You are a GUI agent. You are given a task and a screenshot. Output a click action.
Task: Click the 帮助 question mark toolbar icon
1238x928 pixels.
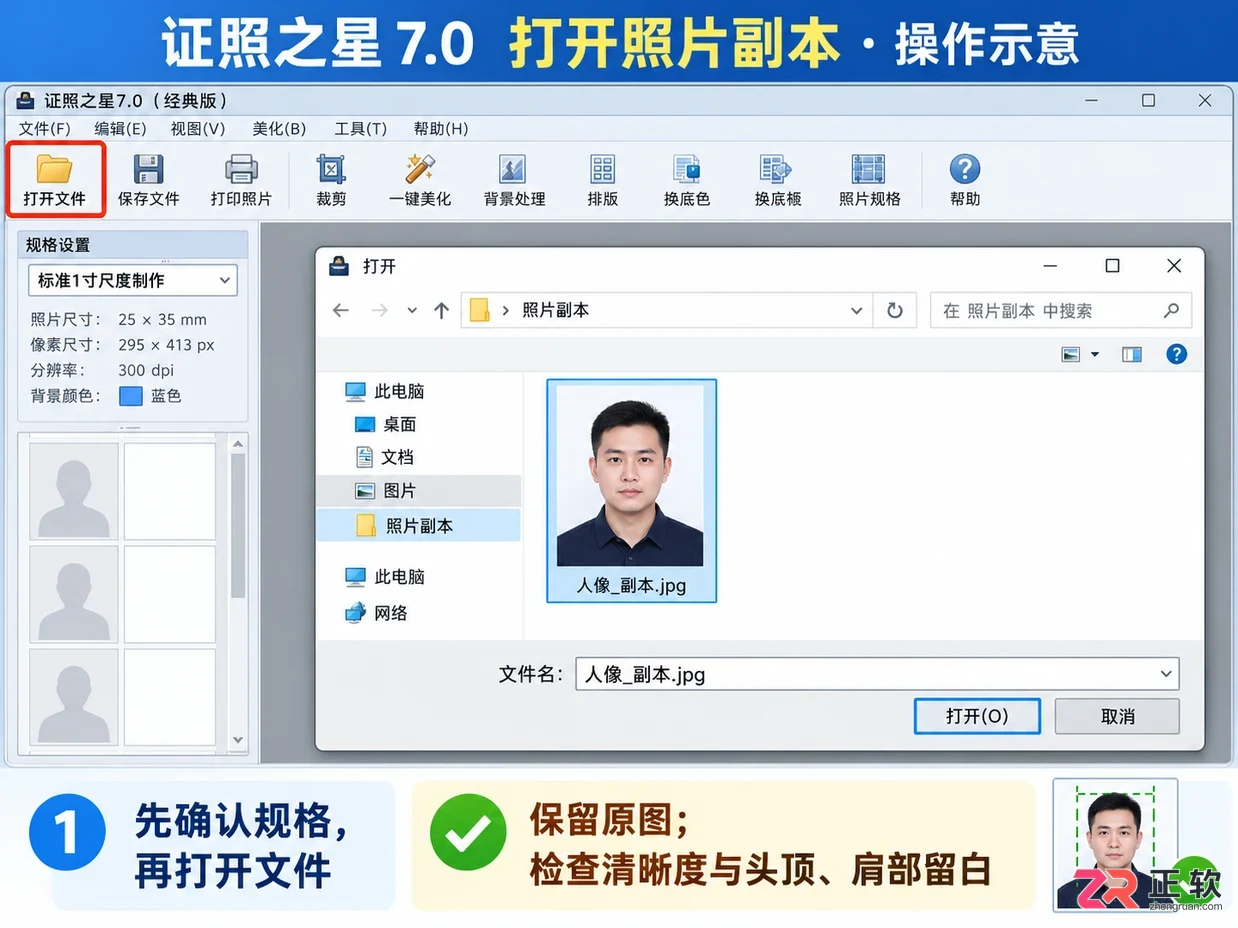click(964, 169)
